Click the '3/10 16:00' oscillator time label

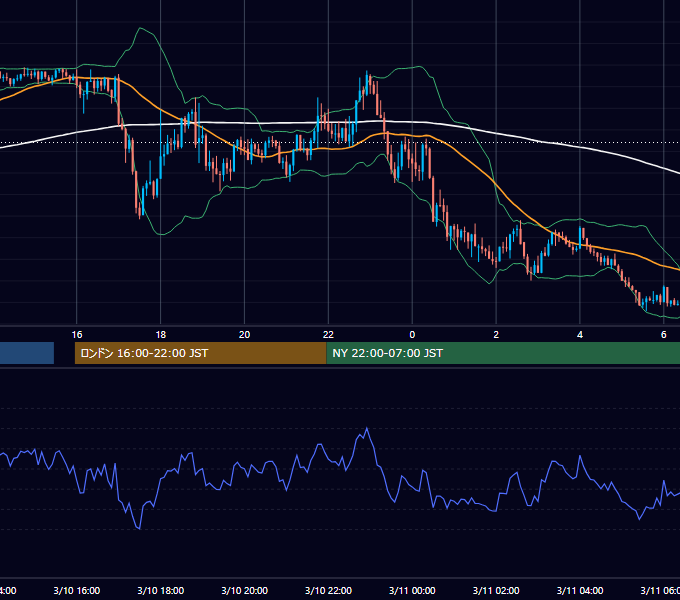click(77, 590)
